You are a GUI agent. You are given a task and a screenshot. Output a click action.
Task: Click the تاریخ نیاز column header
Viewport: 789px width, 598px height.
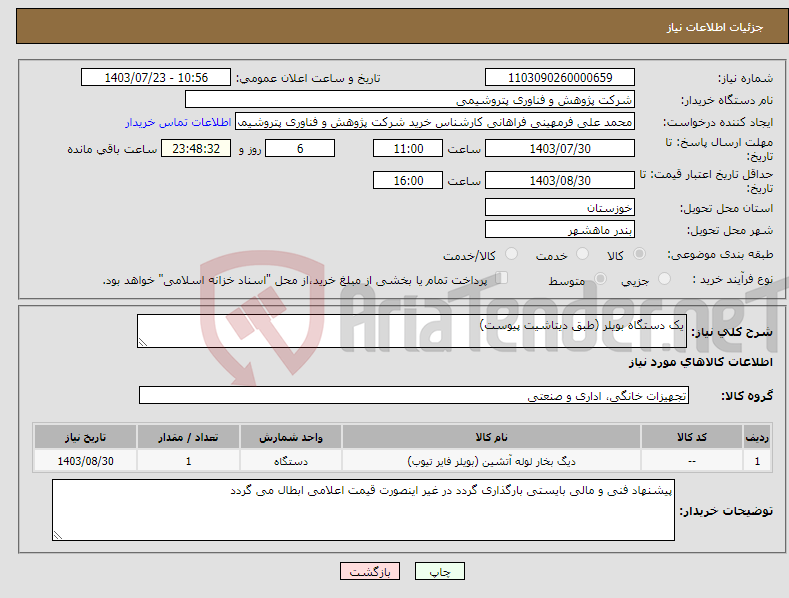85,437
